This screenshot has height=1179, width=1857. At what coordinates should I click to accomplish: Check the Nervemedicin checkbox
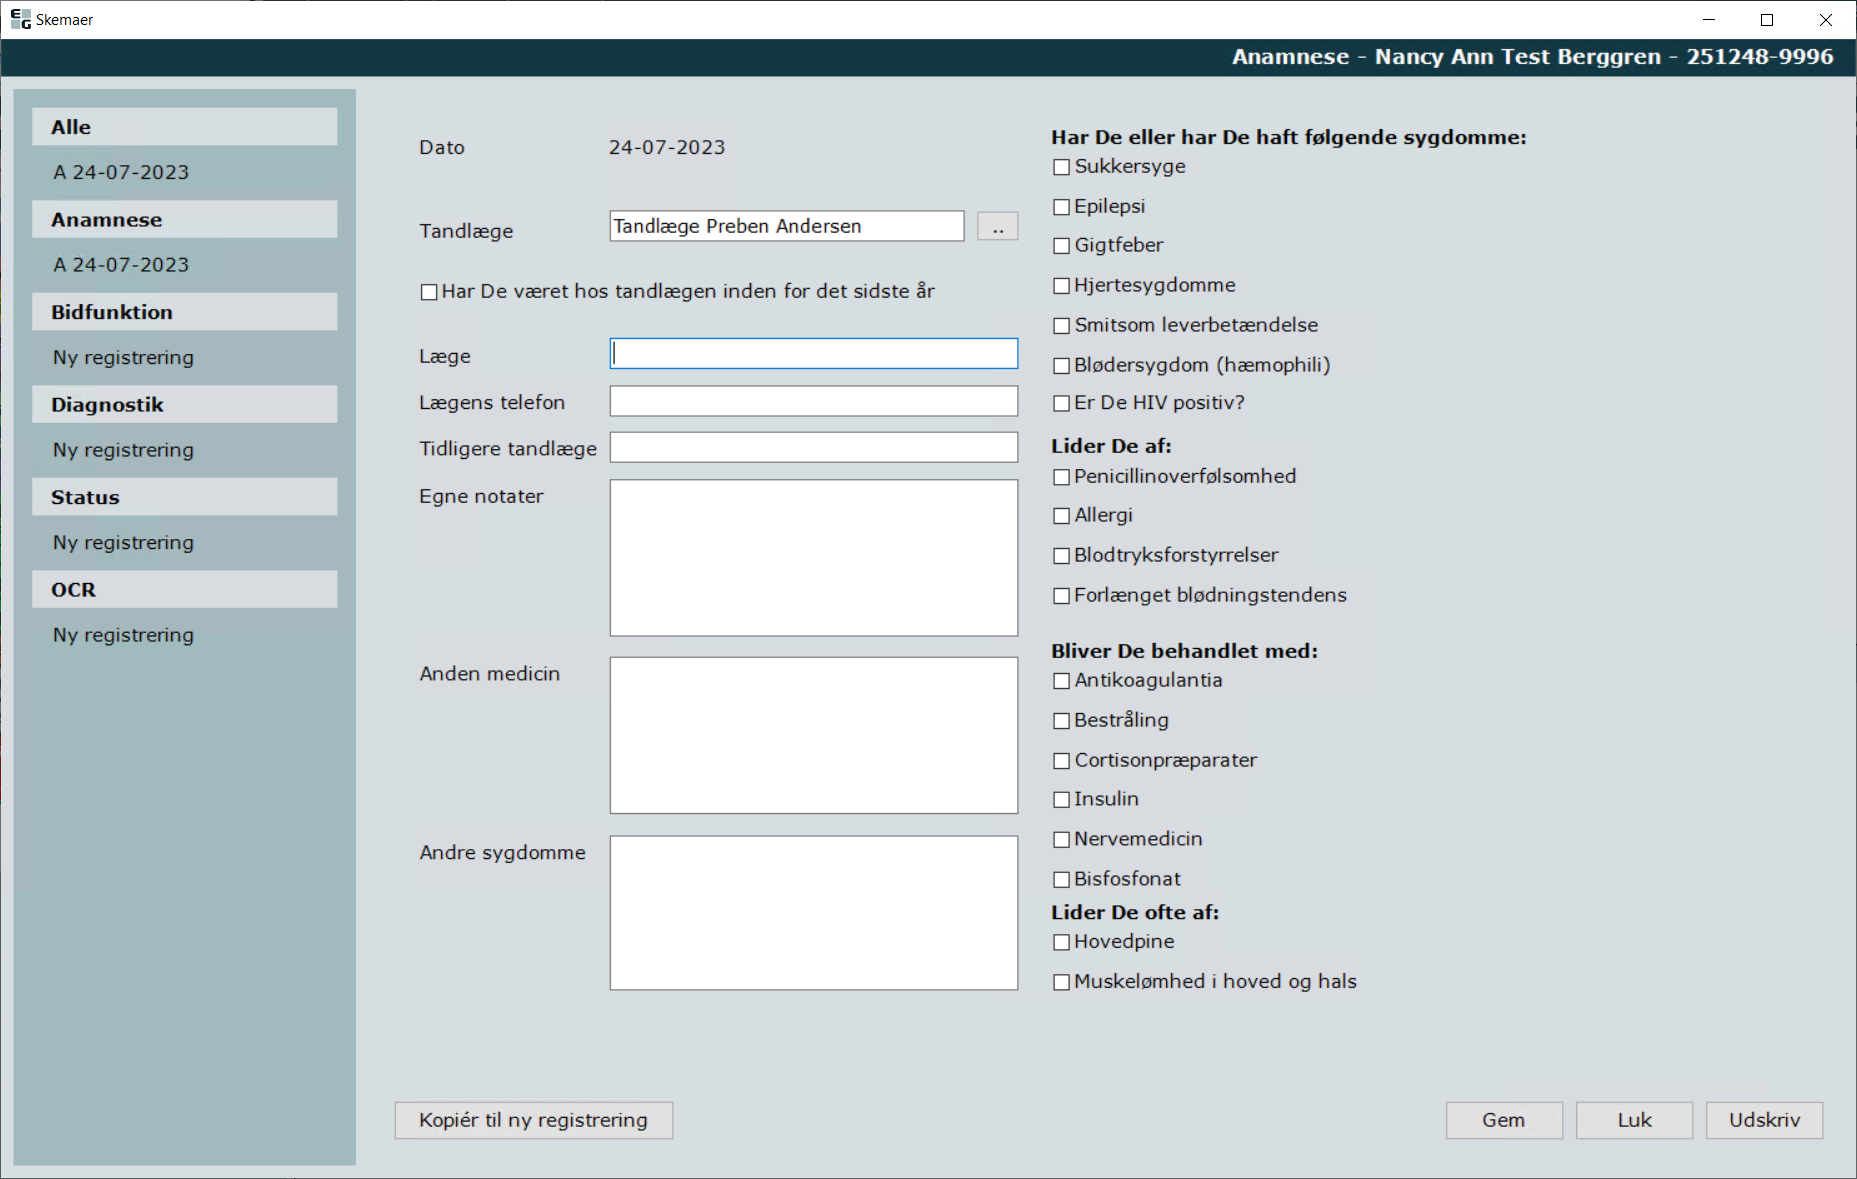1062,840
